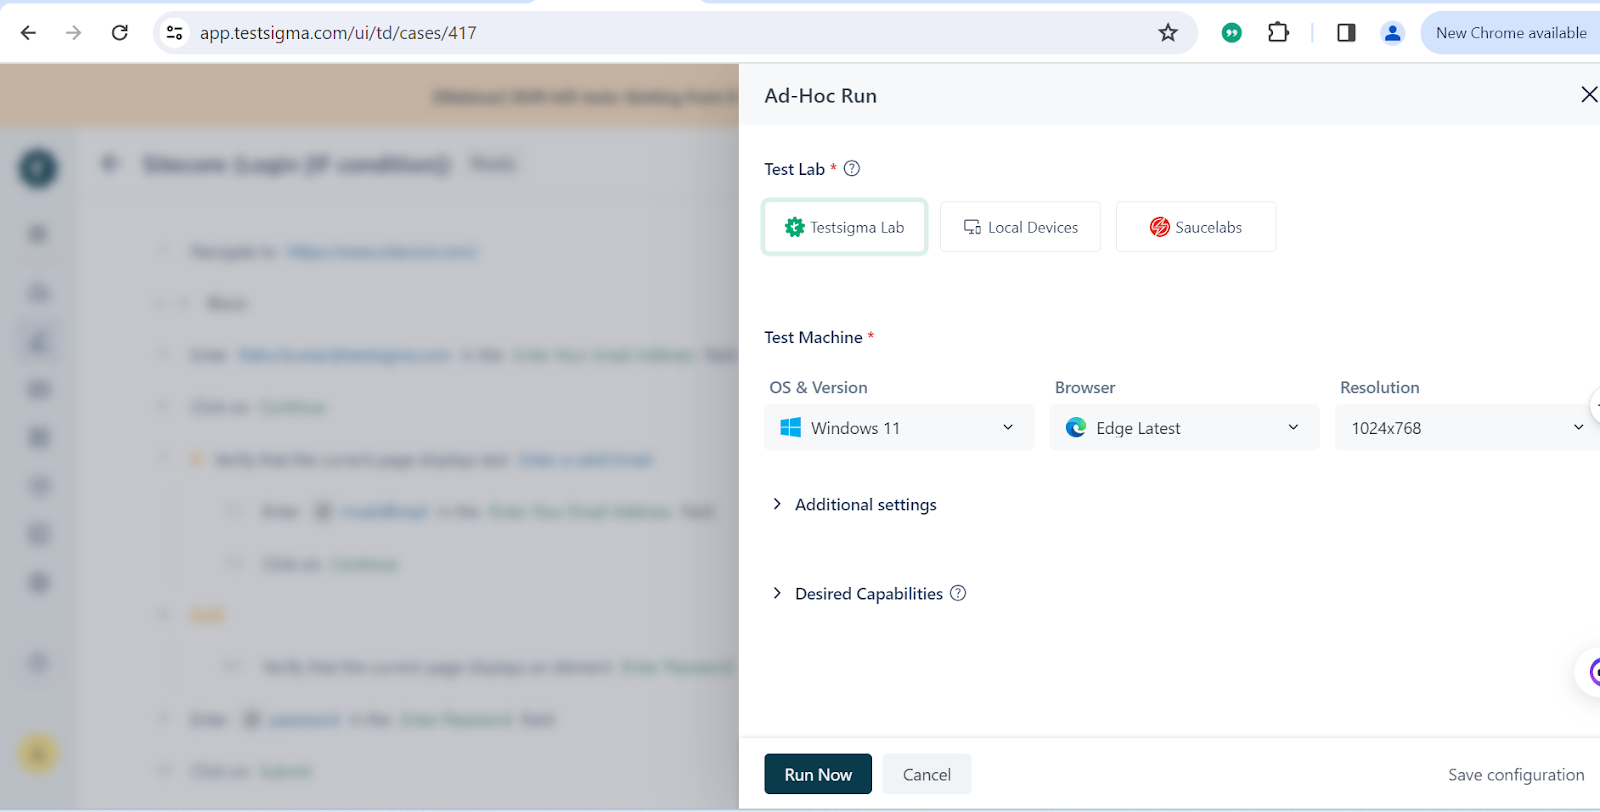Reload the current page
Image resolution: width=1600 pixels, height=812 pixels.
[120, 33]
